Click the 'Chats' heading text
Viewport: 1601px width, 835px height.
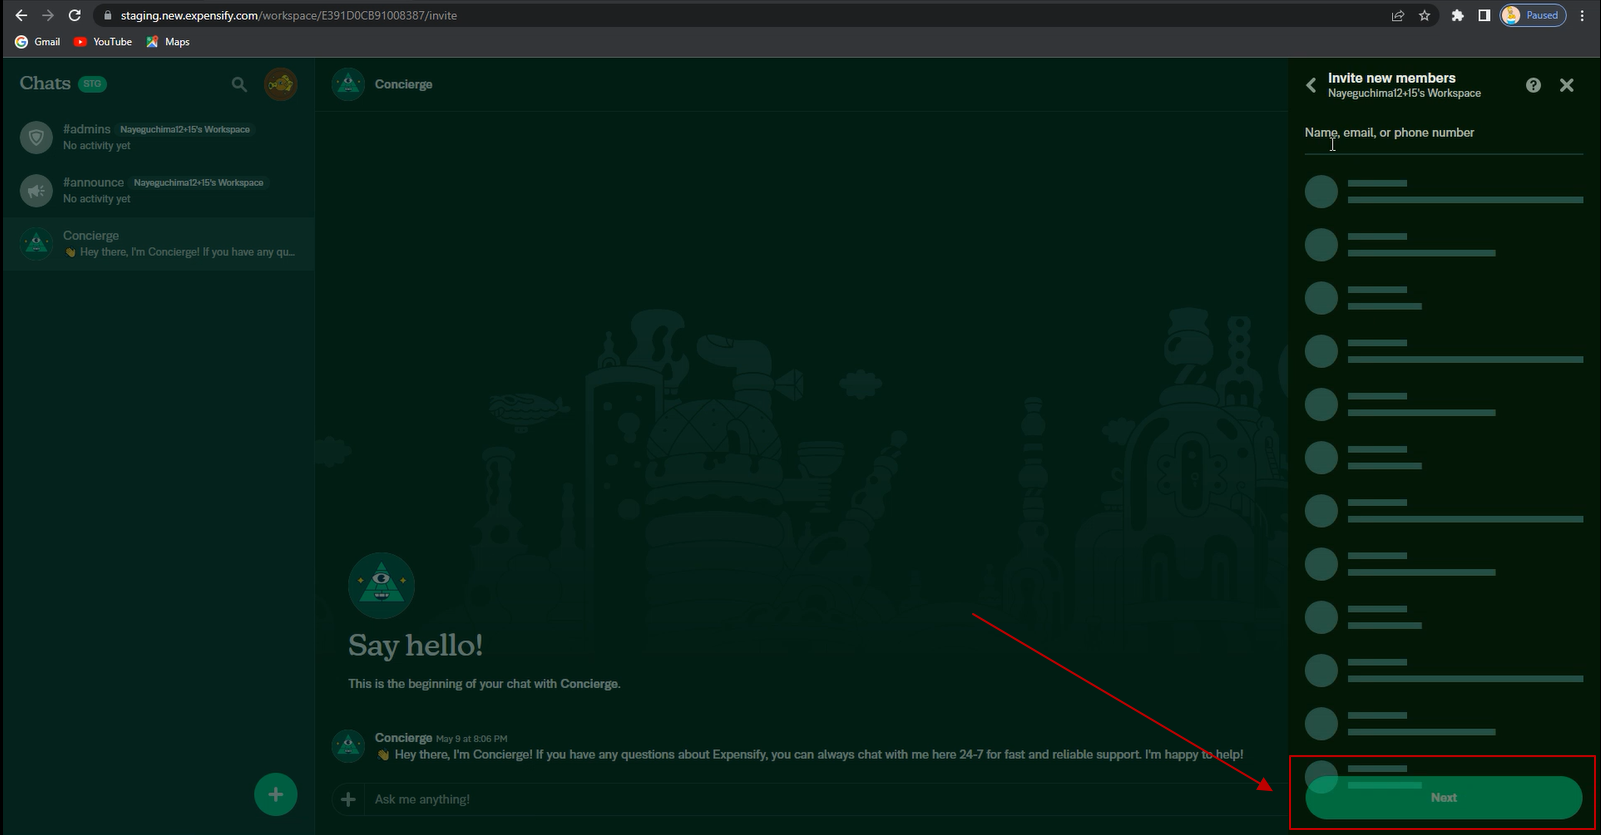pos(45,84)
